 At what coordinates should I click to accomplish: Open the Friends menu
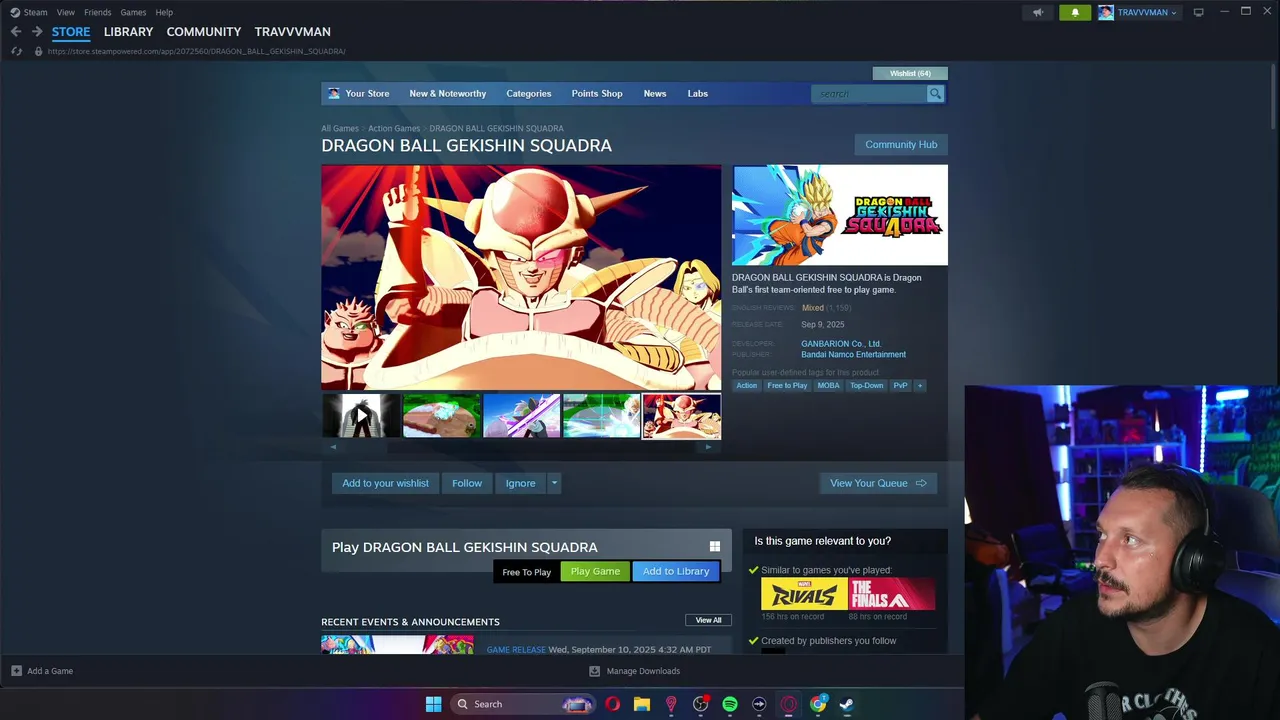(x=97, y=12)
